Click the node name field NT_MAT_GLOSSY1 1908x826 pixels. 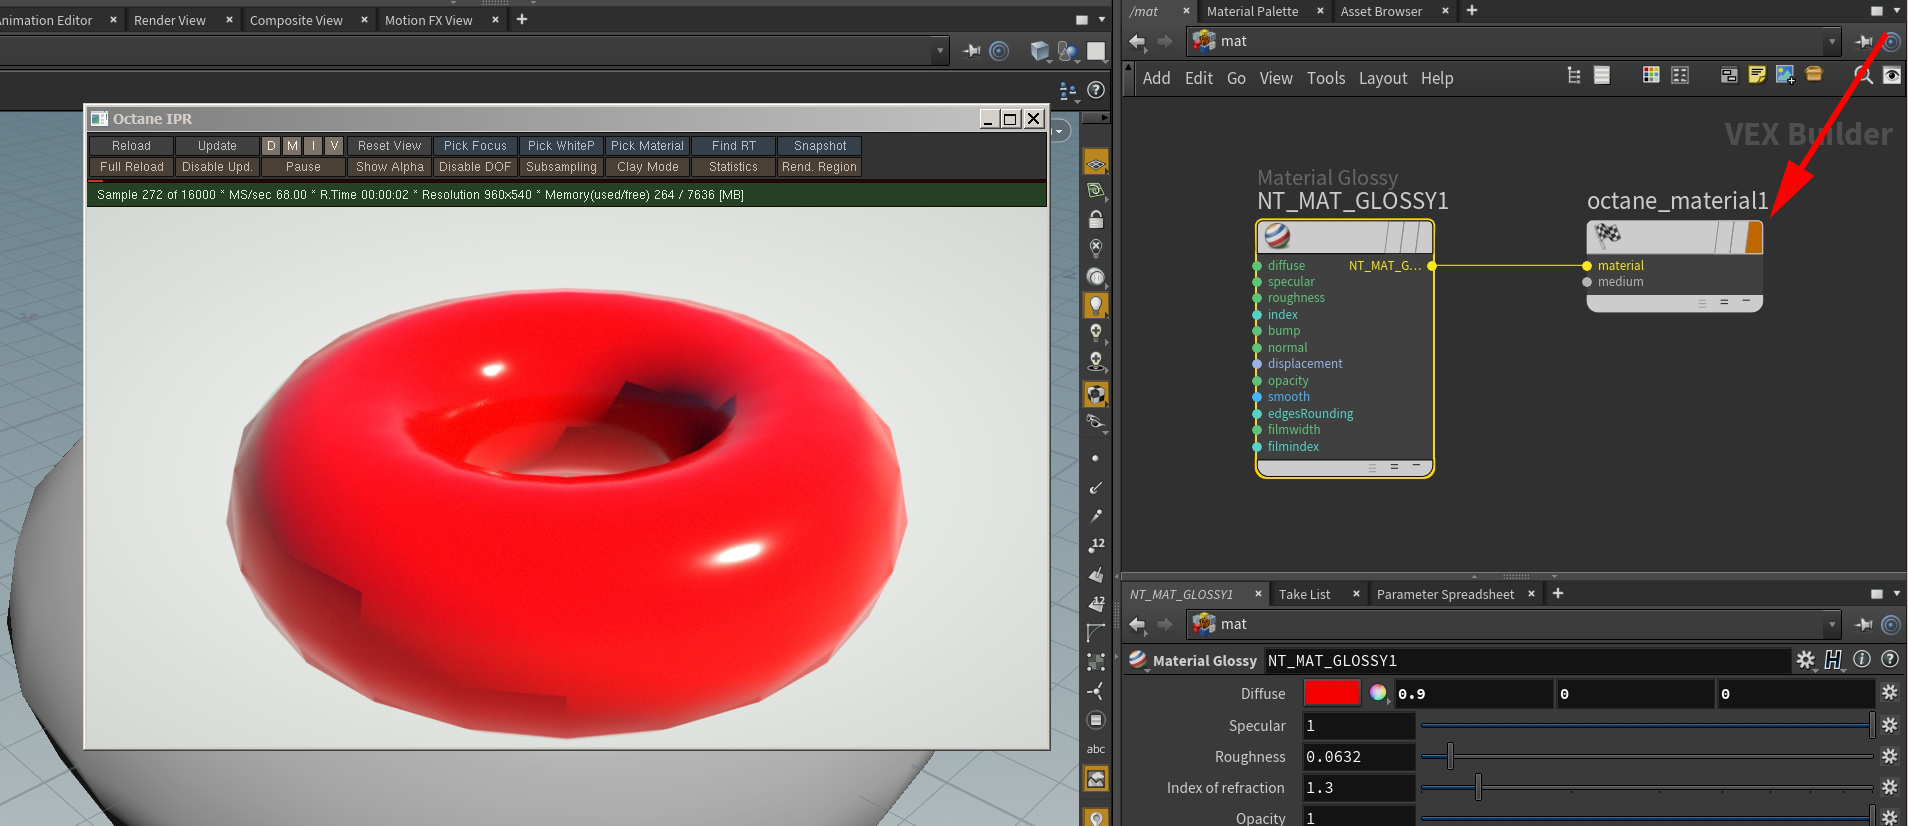(1527, 660)
